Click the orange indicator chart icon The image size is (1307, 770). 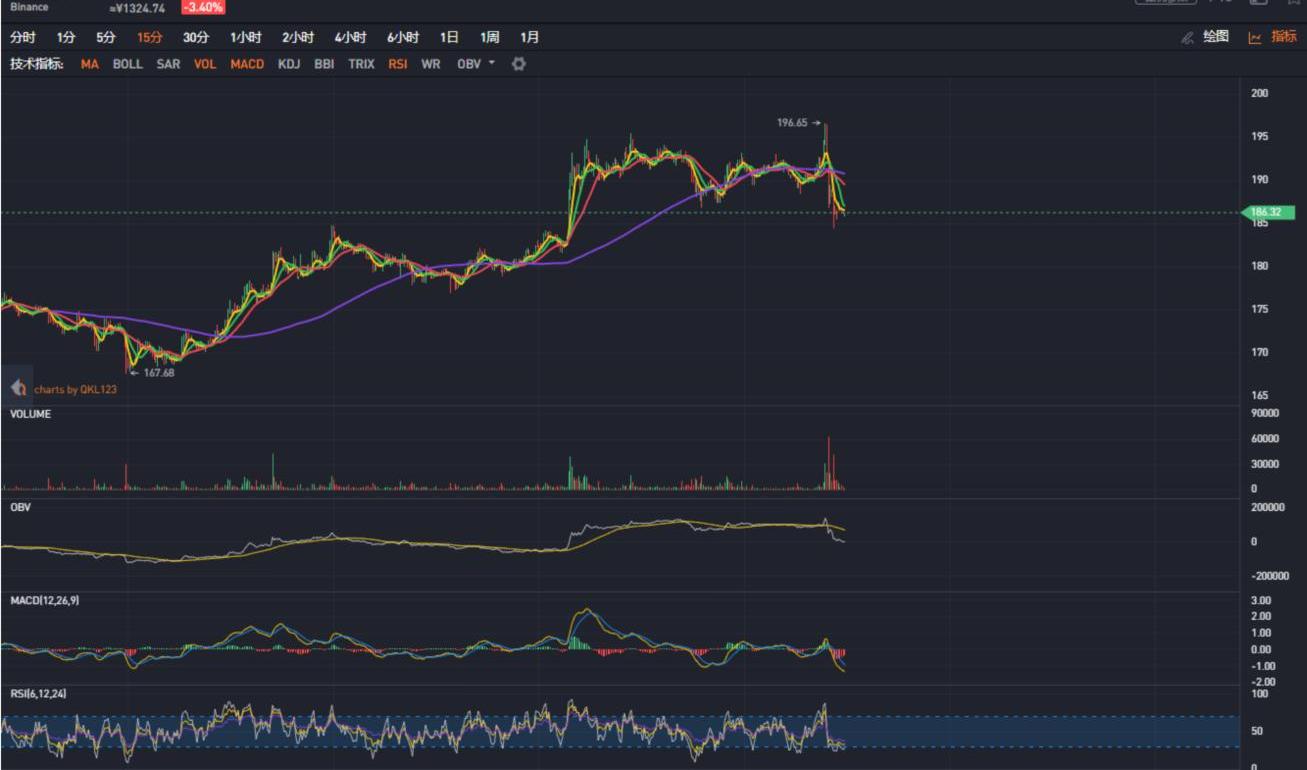1254,38
